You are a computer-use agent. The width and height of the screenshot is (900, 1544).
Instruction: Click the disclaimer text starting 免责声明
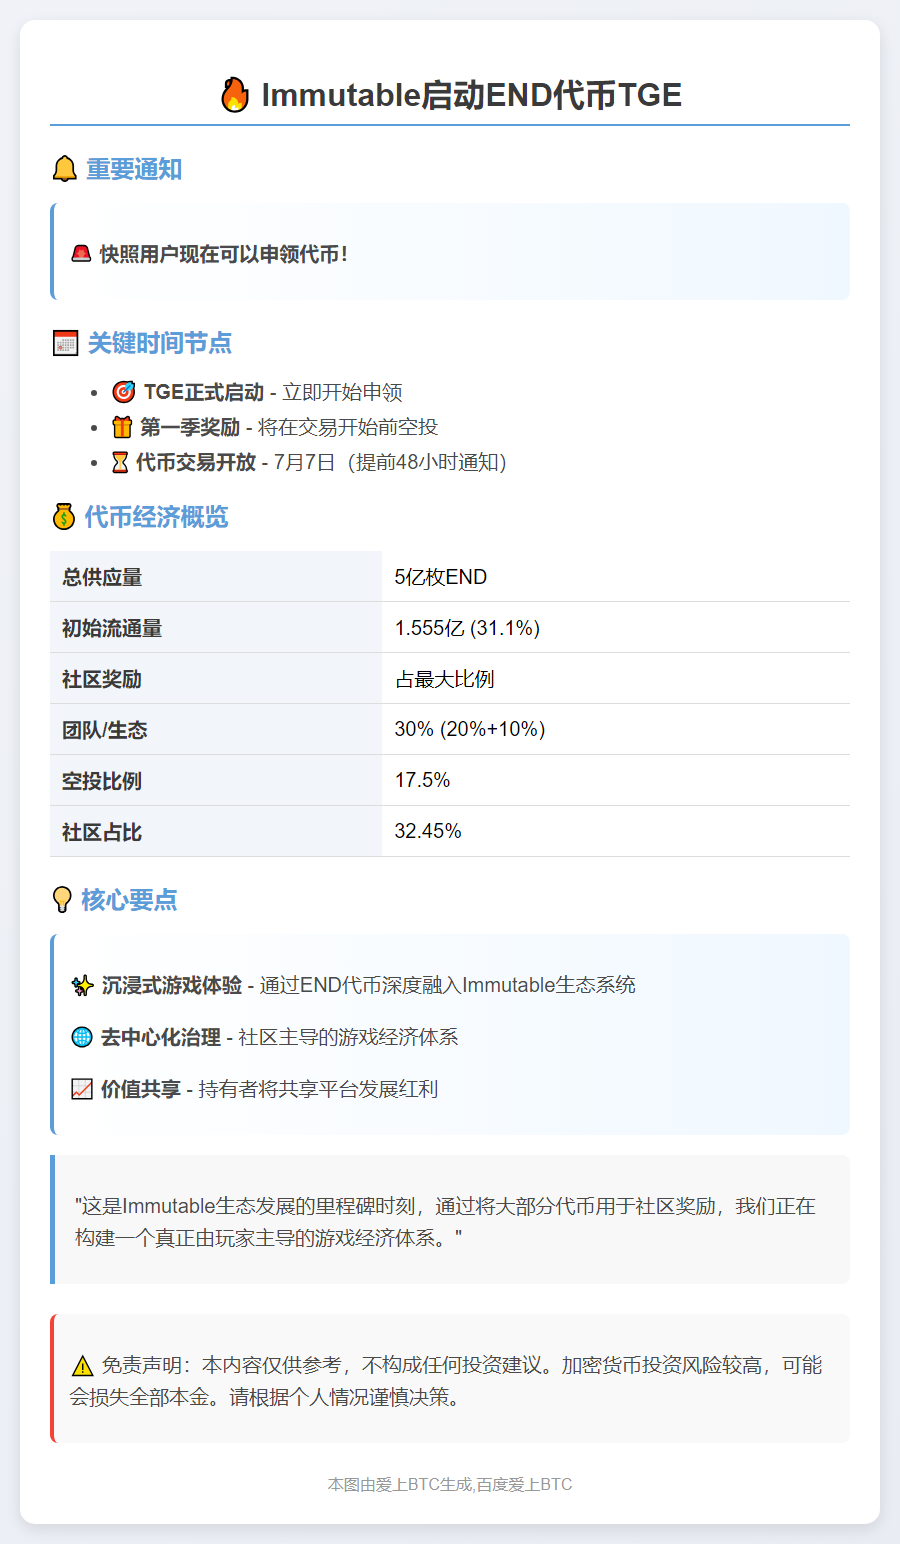446,1381
